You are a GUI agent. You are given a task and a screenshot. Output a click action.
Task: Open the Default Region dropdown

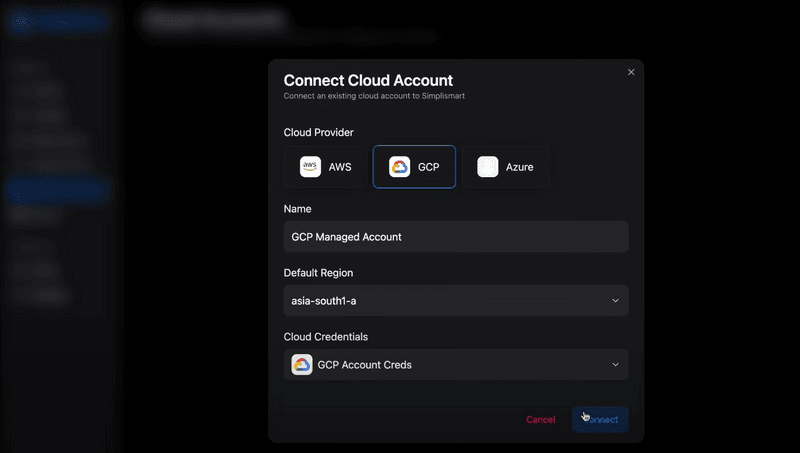point(456,300)
